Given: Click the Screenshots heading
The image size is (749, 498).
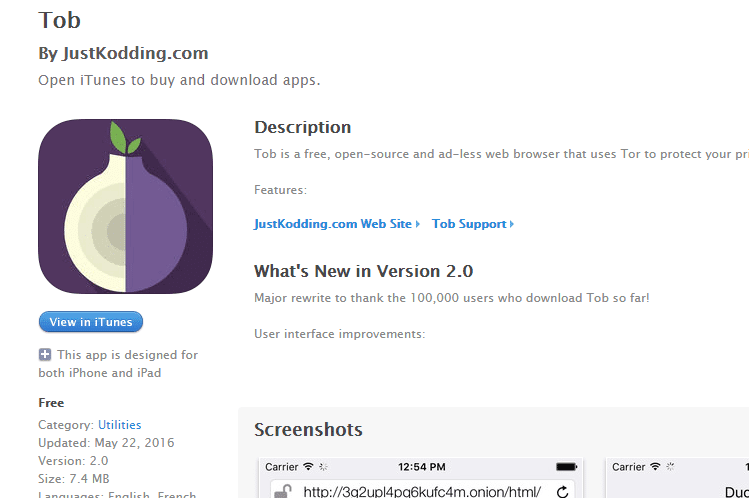Looking at the screenshot, I should pyautogui.click(x=308, y=430).
